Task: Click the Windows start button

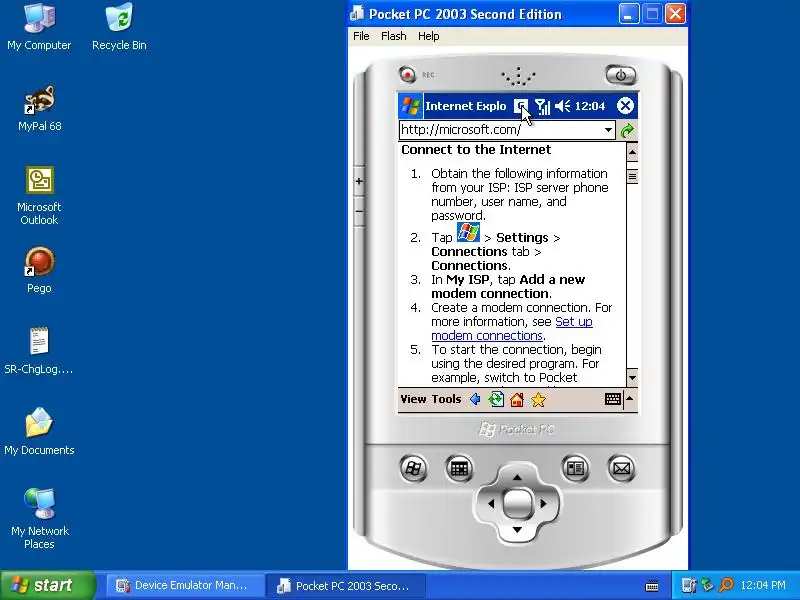Action: (48, 585)
